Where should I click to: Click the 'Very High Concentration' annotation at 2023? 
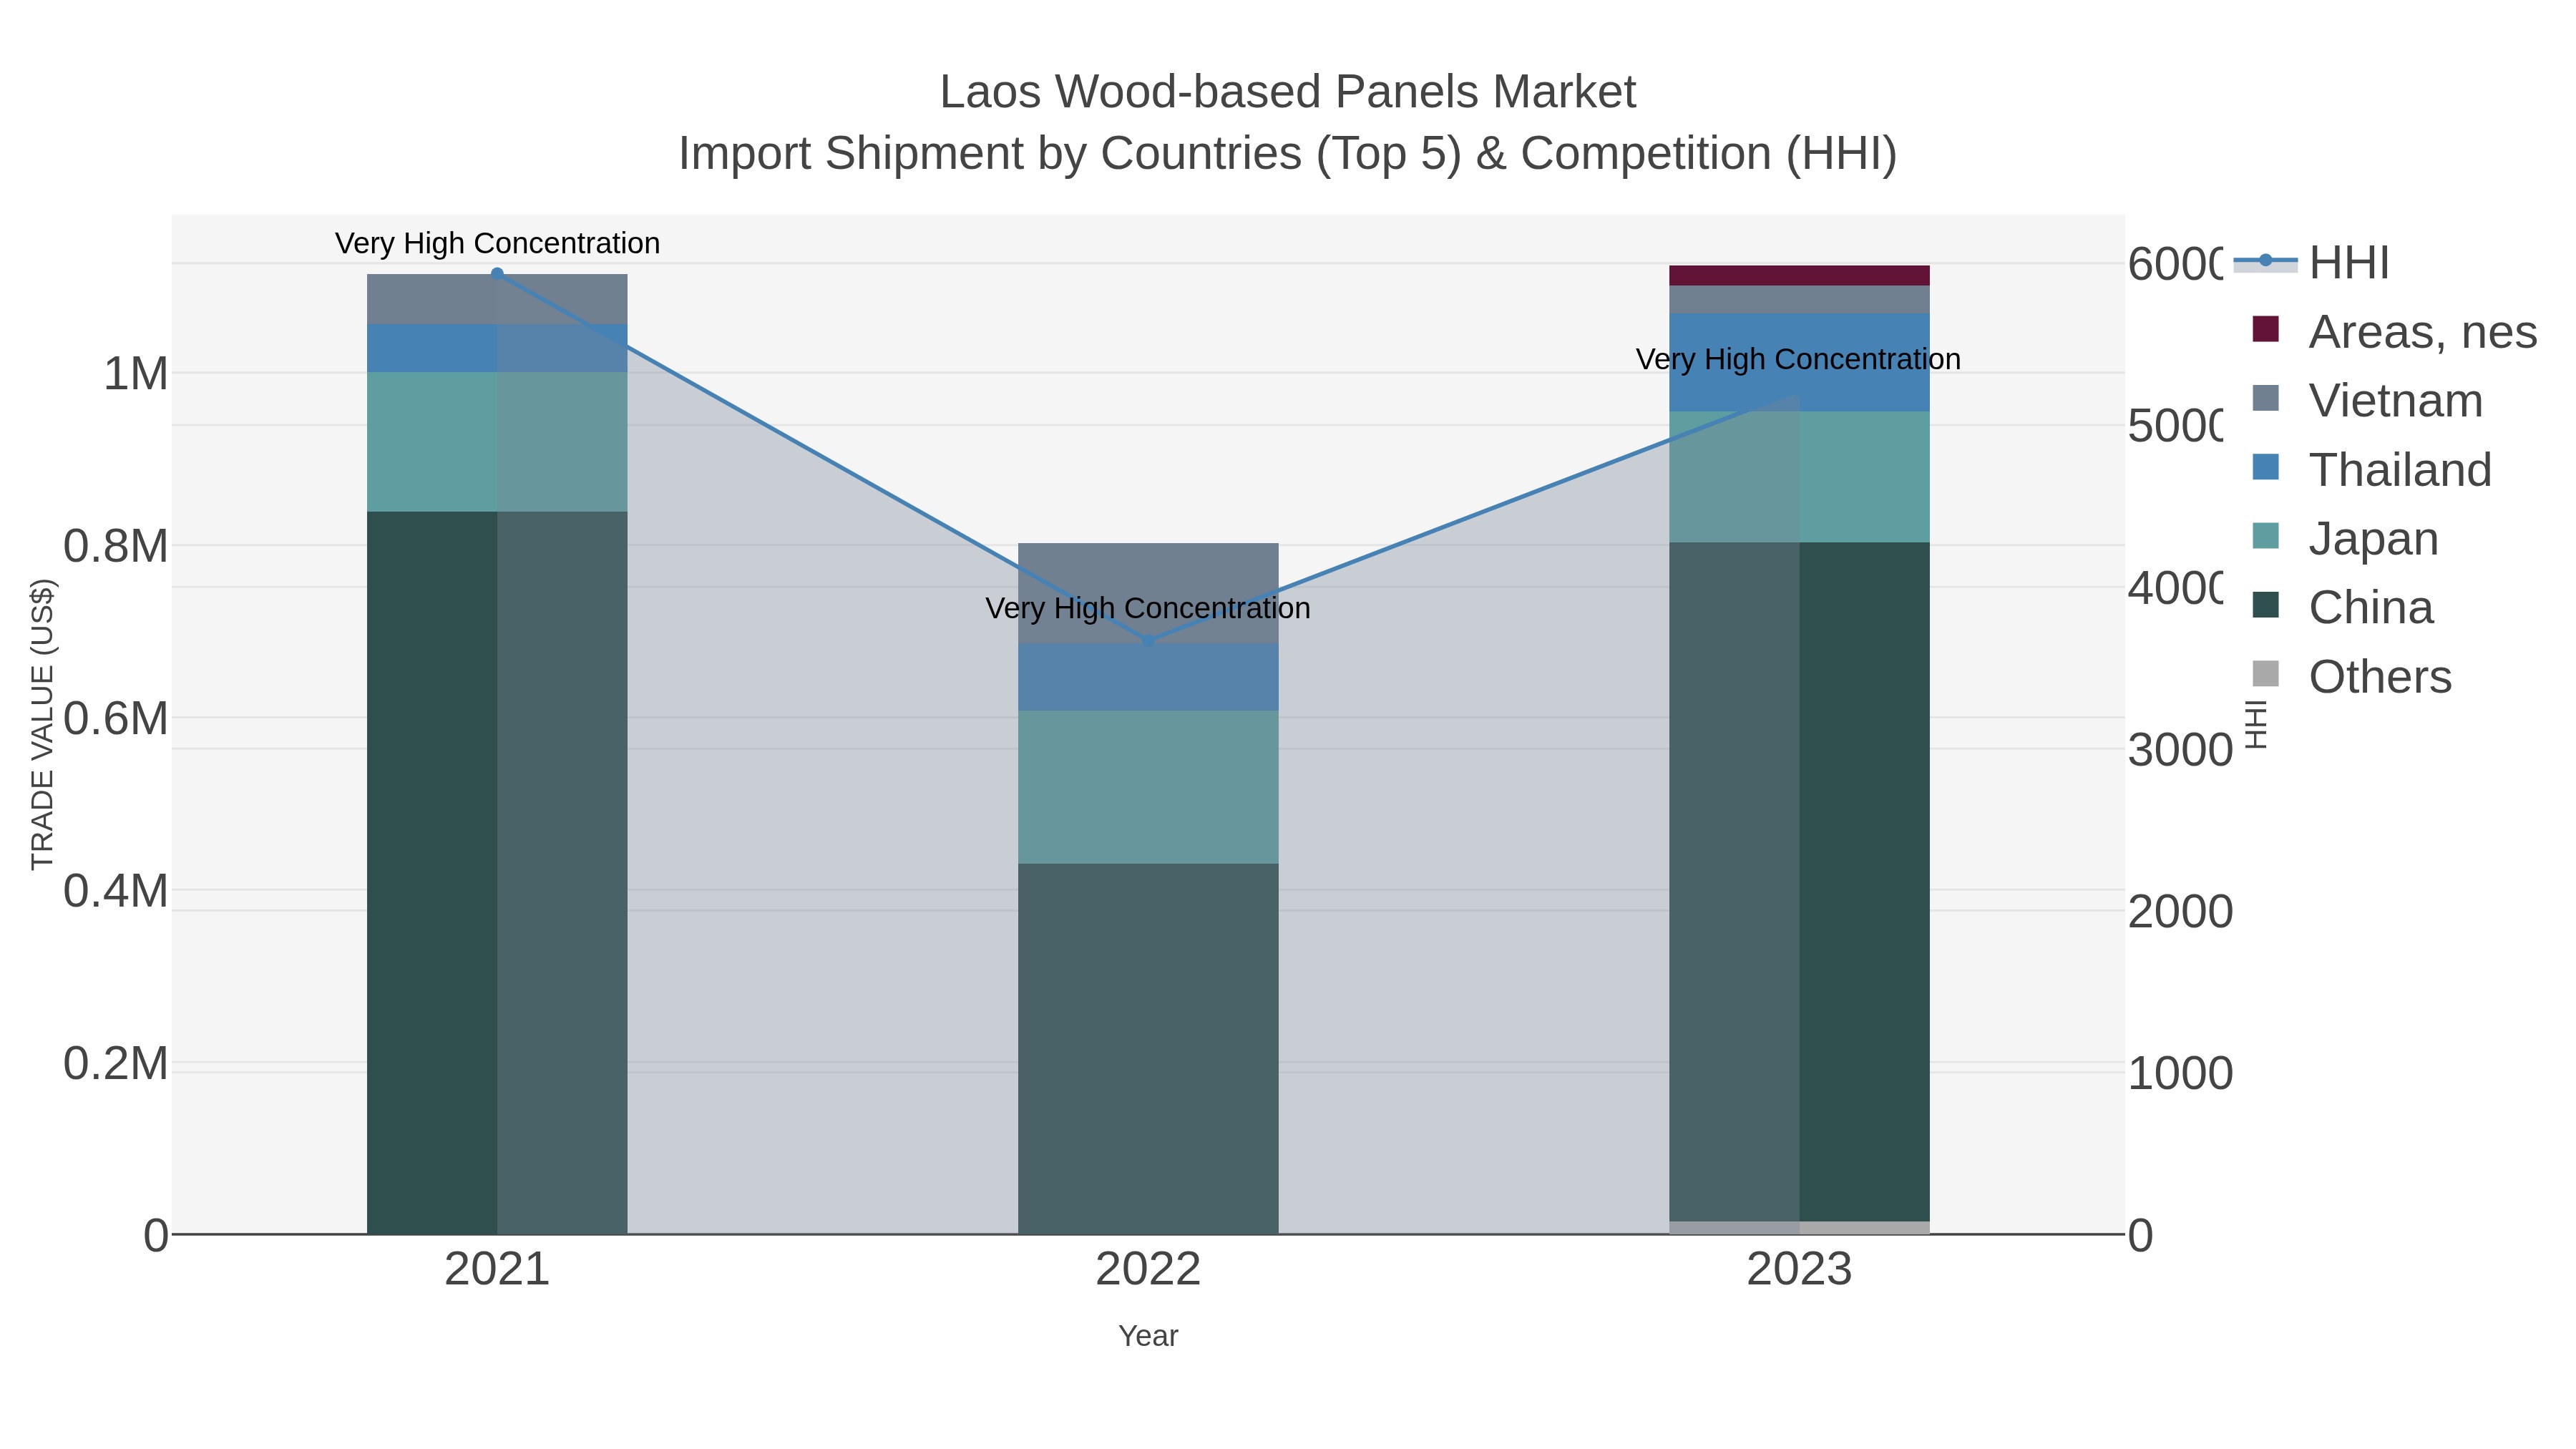click(1798, 359)
